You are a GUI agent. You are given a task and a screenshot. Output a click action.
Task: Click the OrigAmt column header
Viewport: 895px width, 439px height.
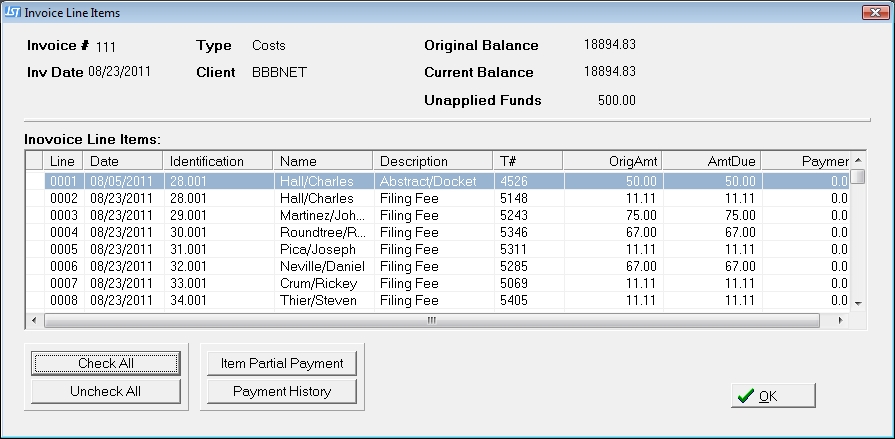click(x=612, y=161)
